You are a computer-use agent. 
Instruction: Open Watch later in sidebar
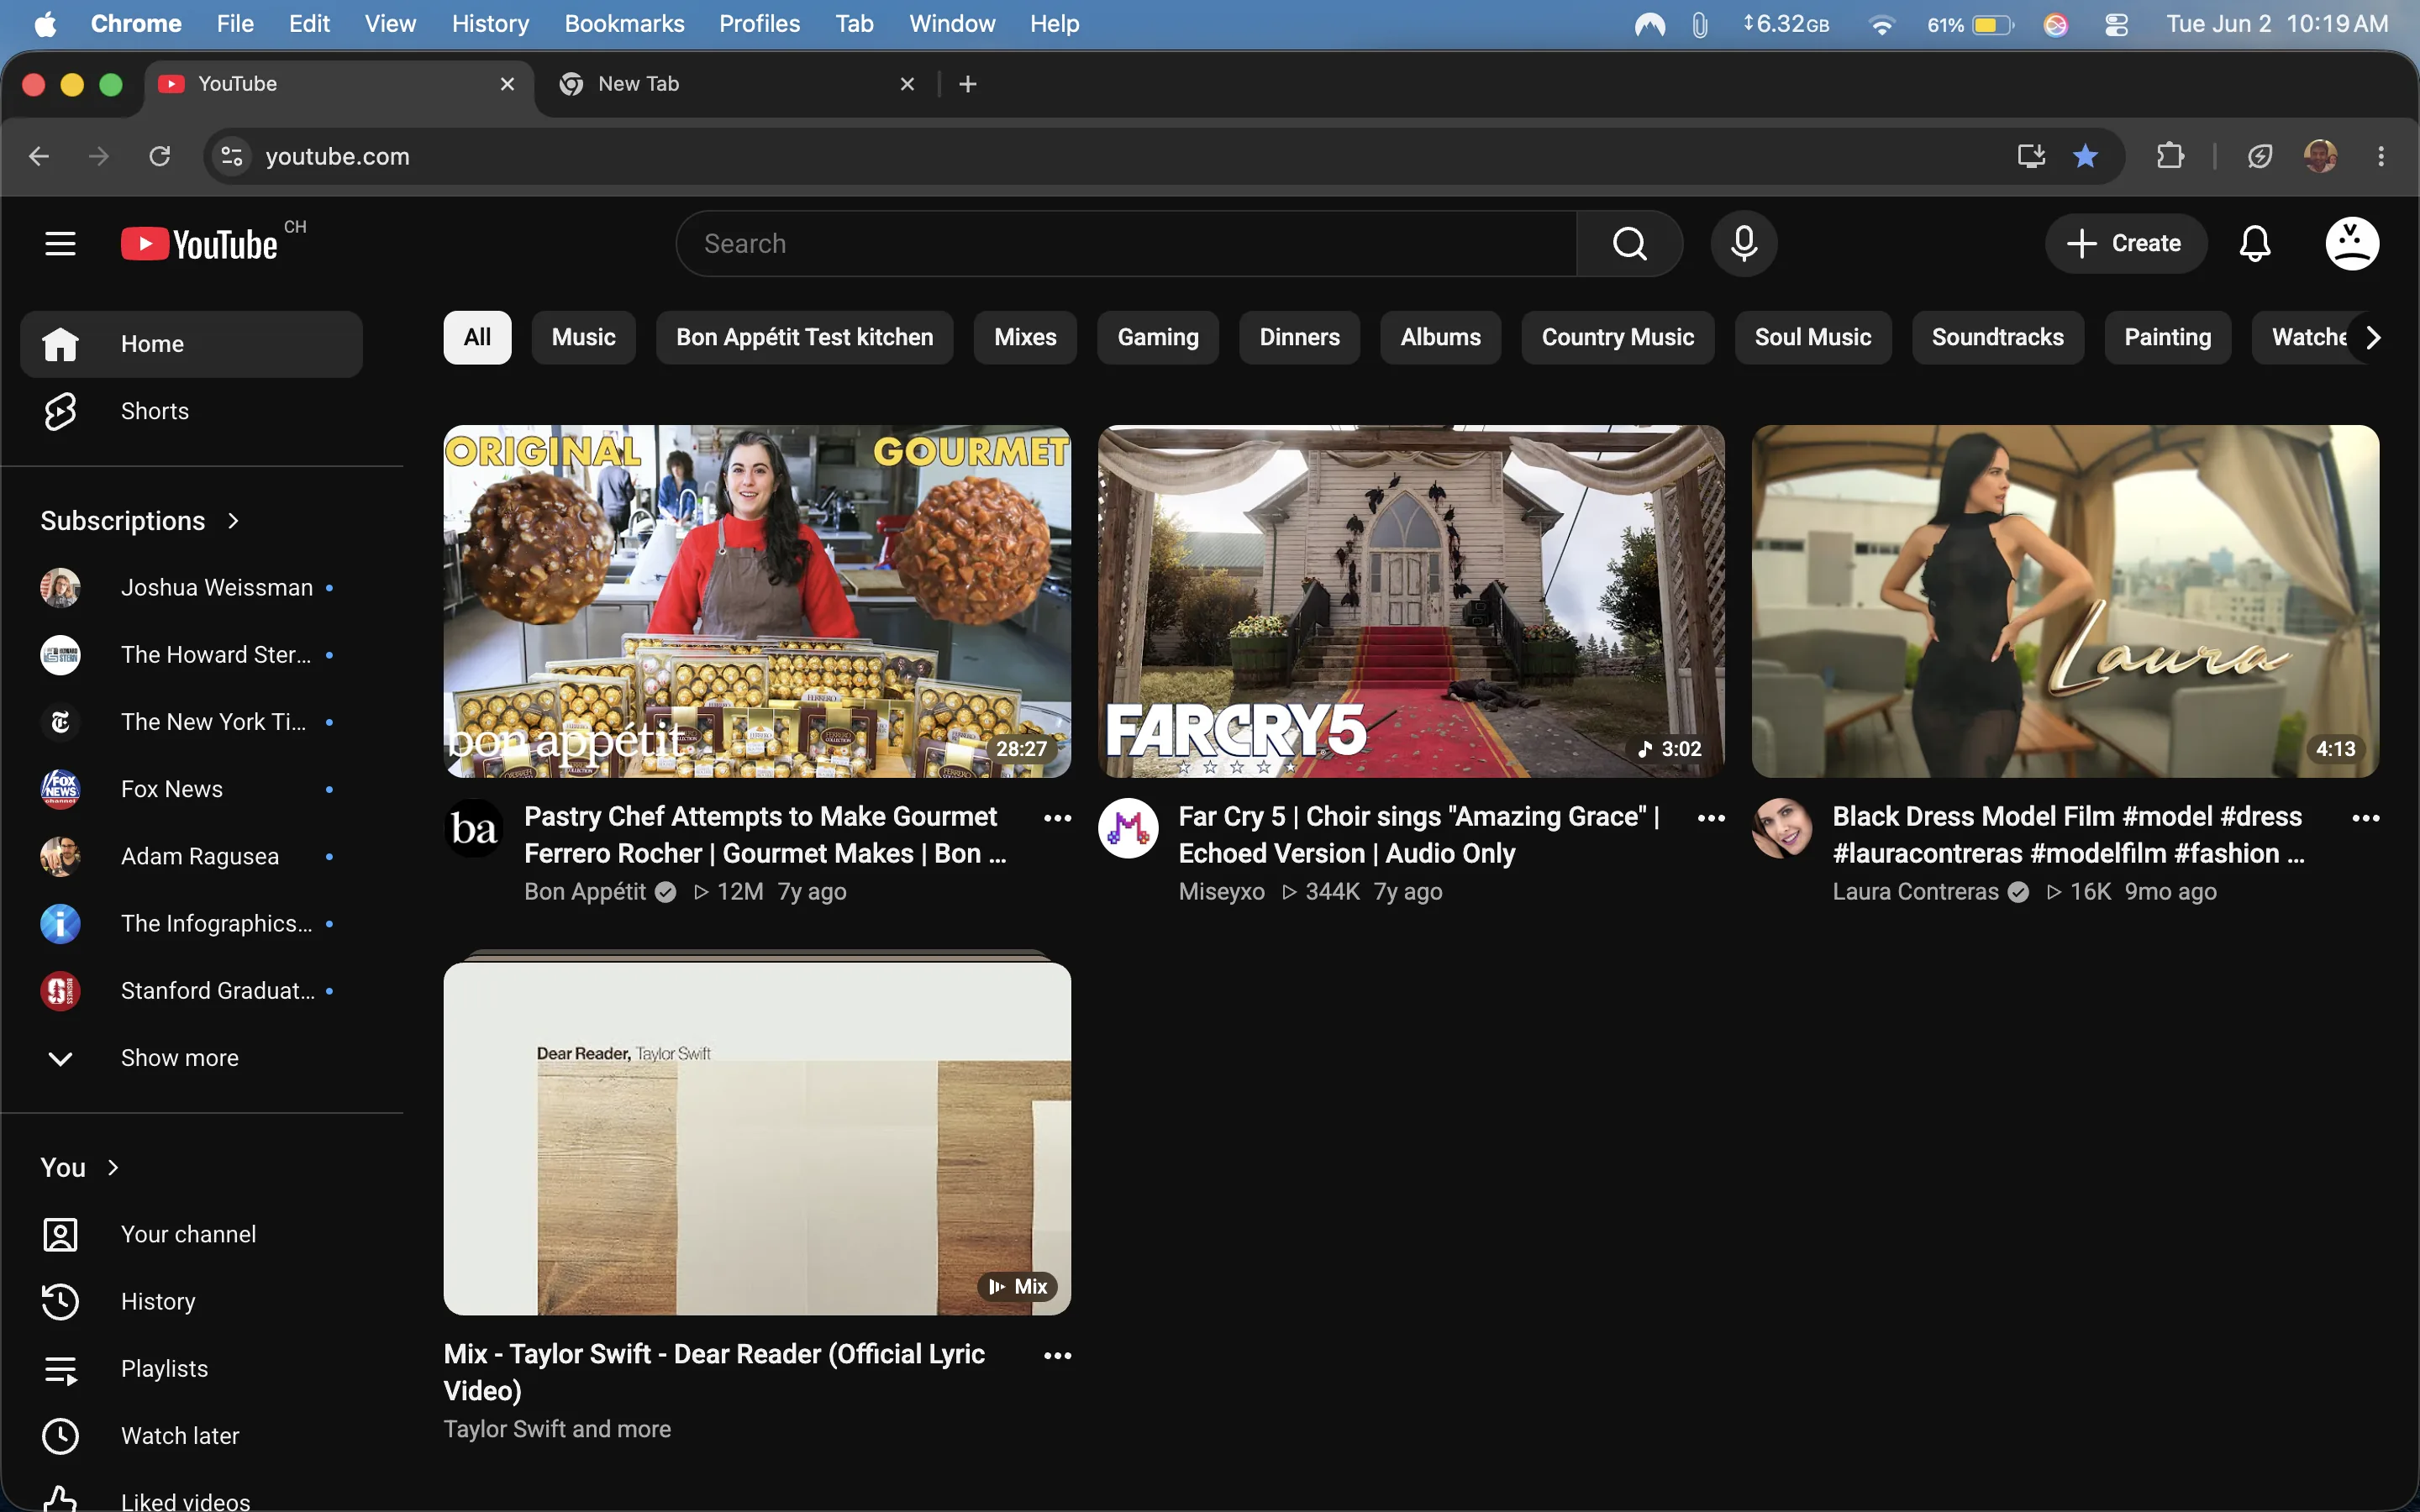(191, 1436)
